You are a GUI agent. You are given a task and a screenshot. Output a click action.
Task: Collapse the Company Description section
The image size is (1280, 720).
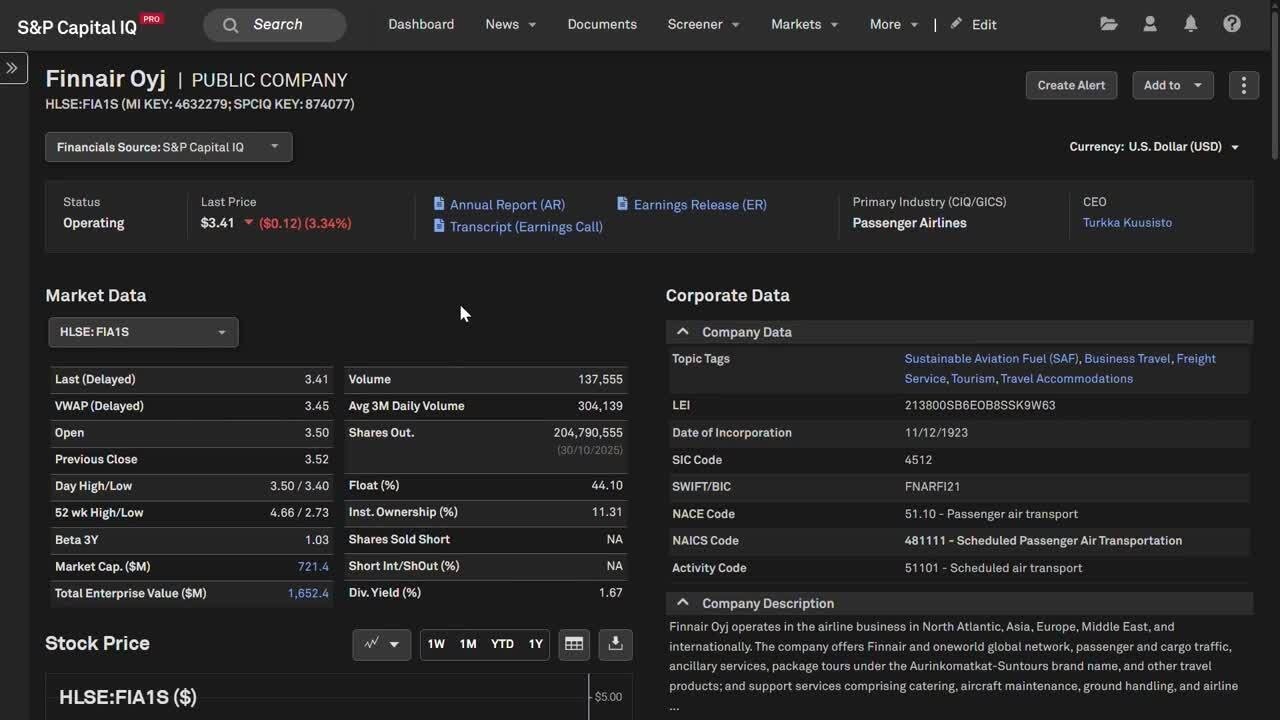pos(683,603)
